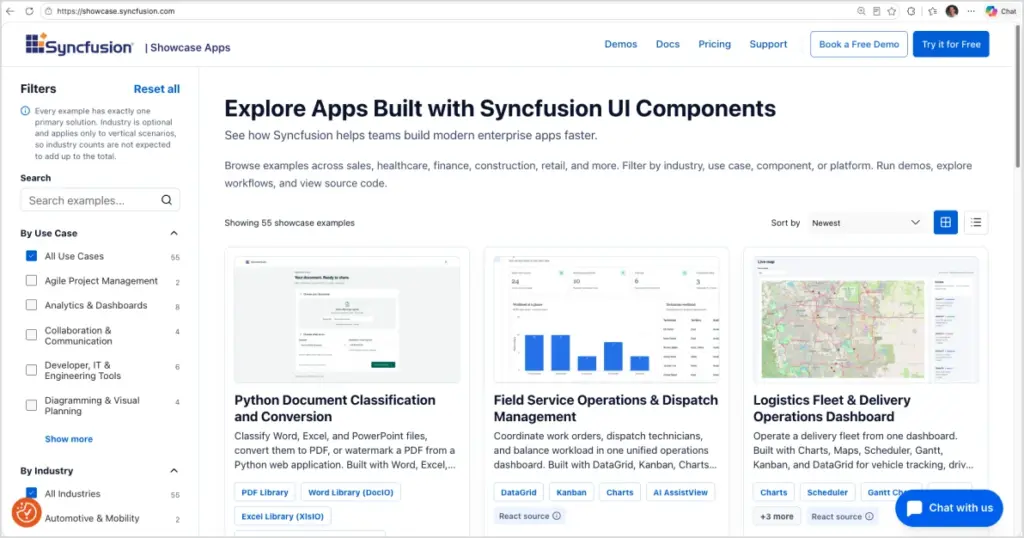The image size is (1024, 538).
Task: Open Python Document Classification and Conversion title
Action: pyautogui.click(x=334, y=408)
